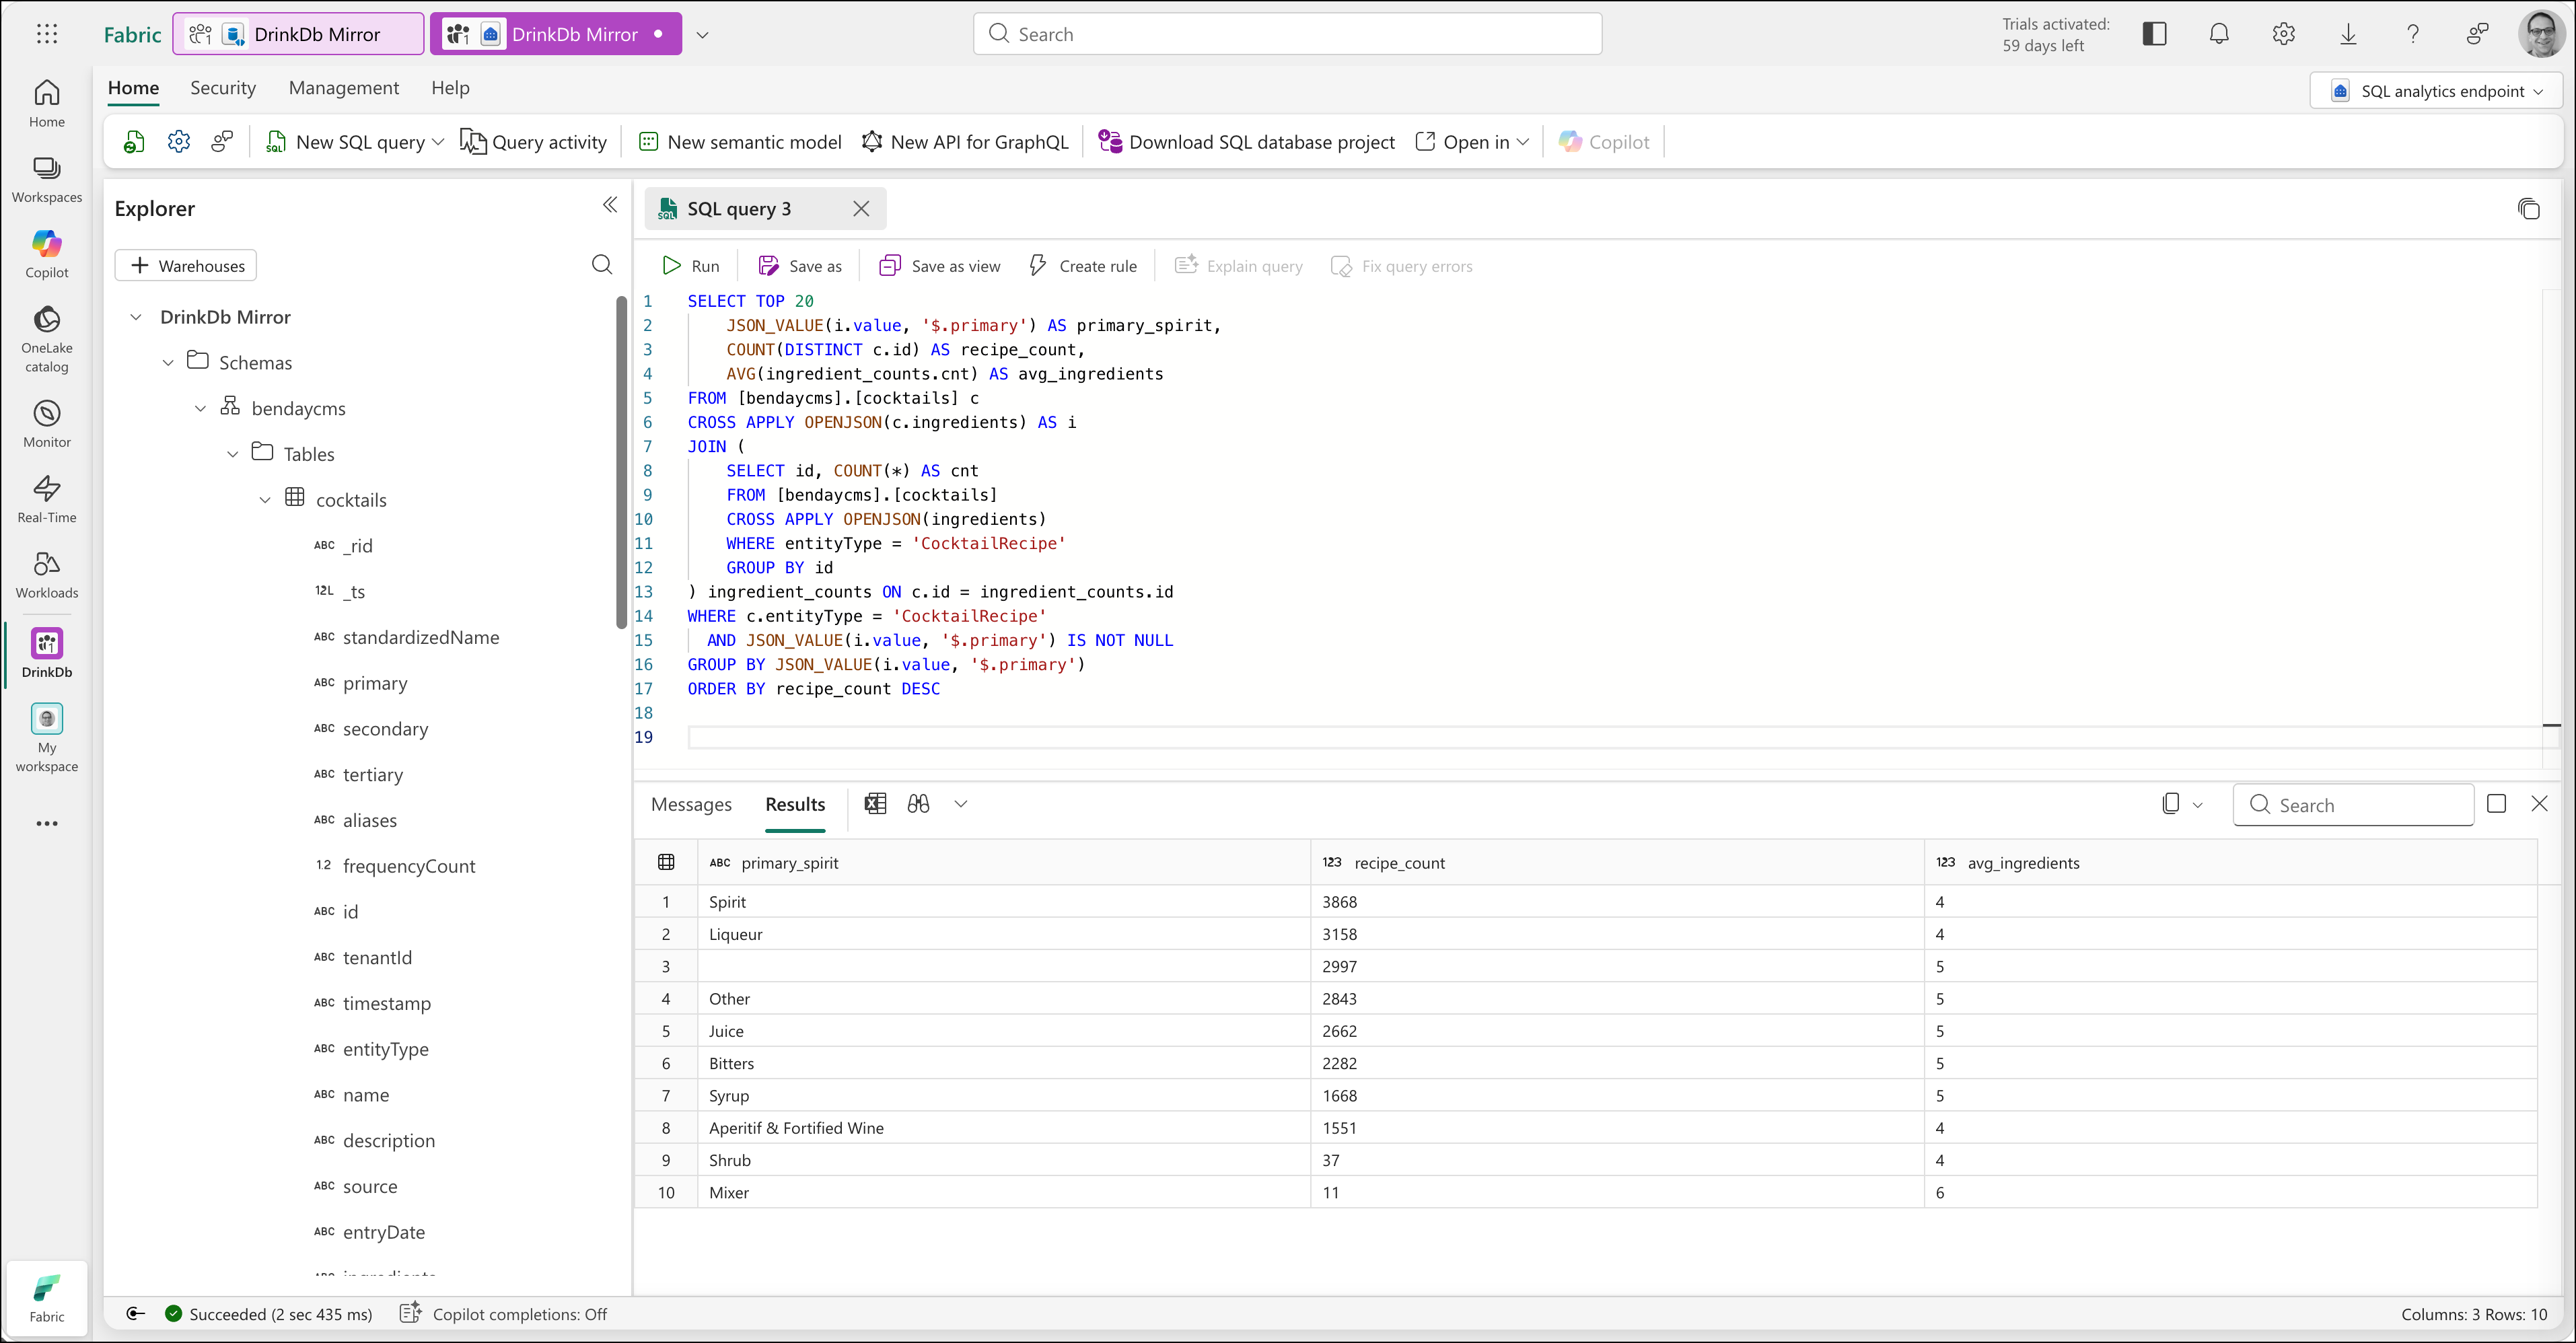Viewport: 2576px width, 1343px height.
Task: Open results in Excel icon
Action: pyautogui.click(x=875, y=804)
